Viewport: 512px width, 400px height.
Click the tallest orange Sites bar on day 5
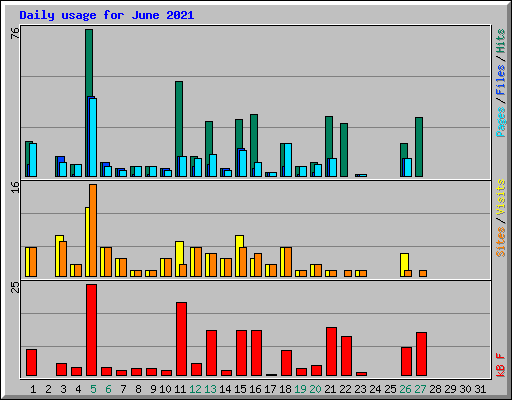[93, 230]
